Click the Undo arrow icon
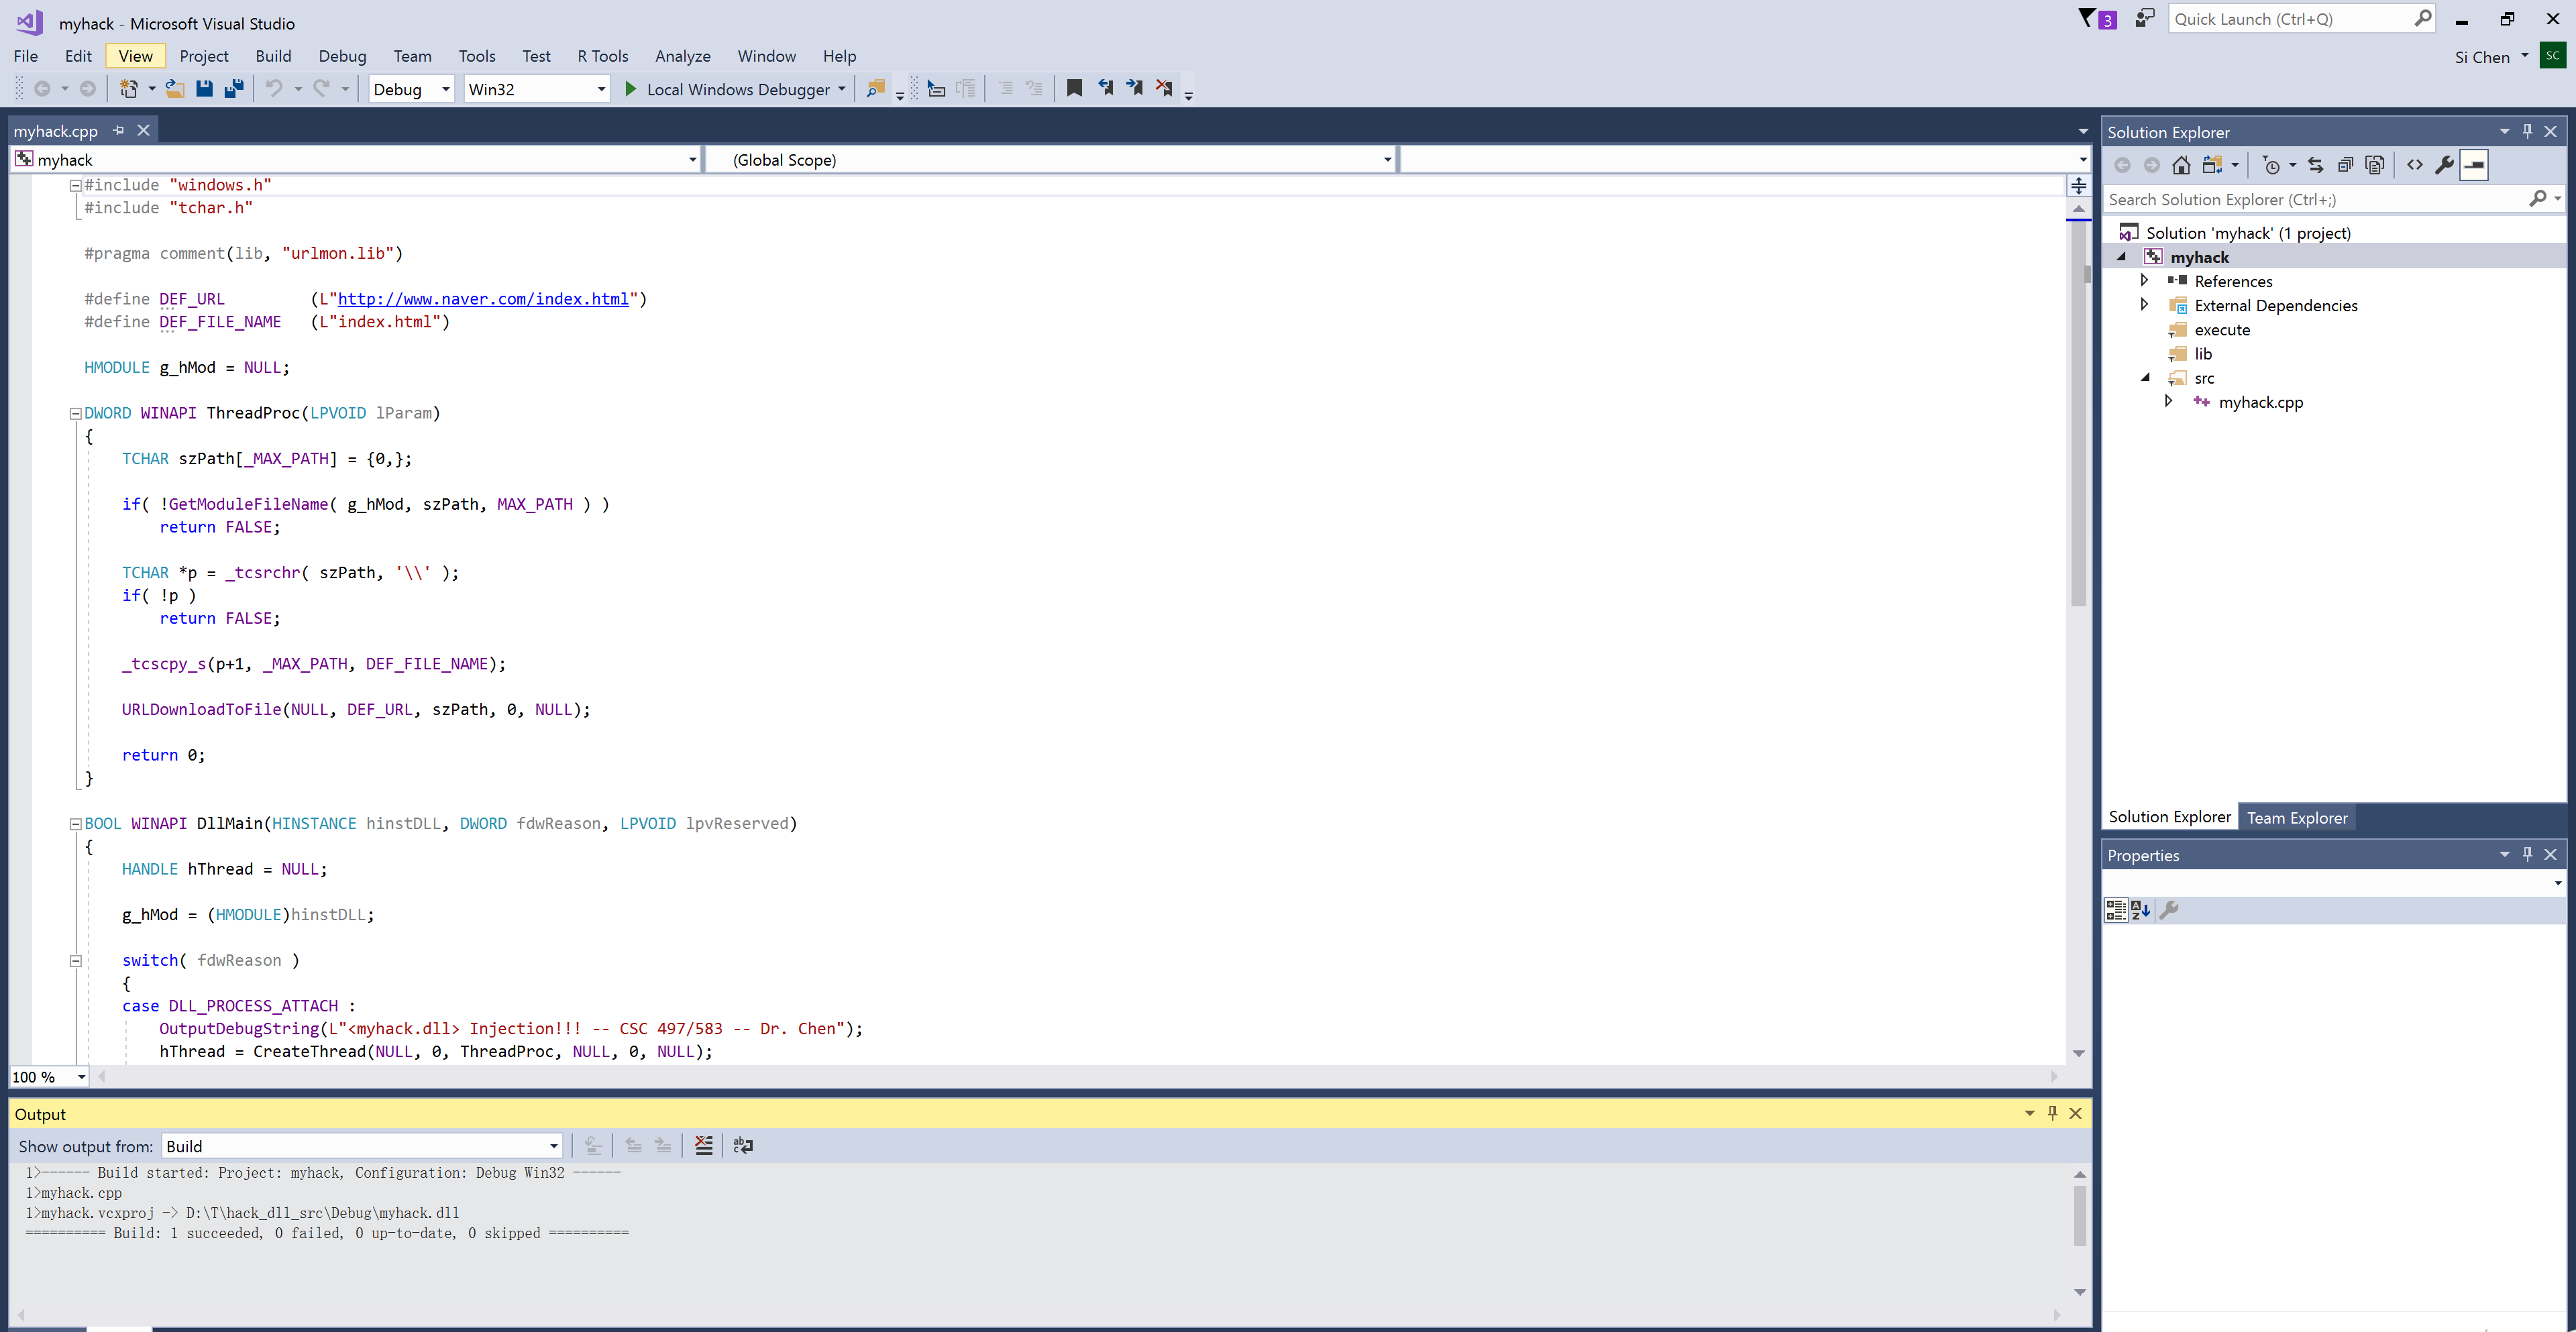Image resolution: width=2576 pixels, height=1332 pixels. (x=274, y=89)
